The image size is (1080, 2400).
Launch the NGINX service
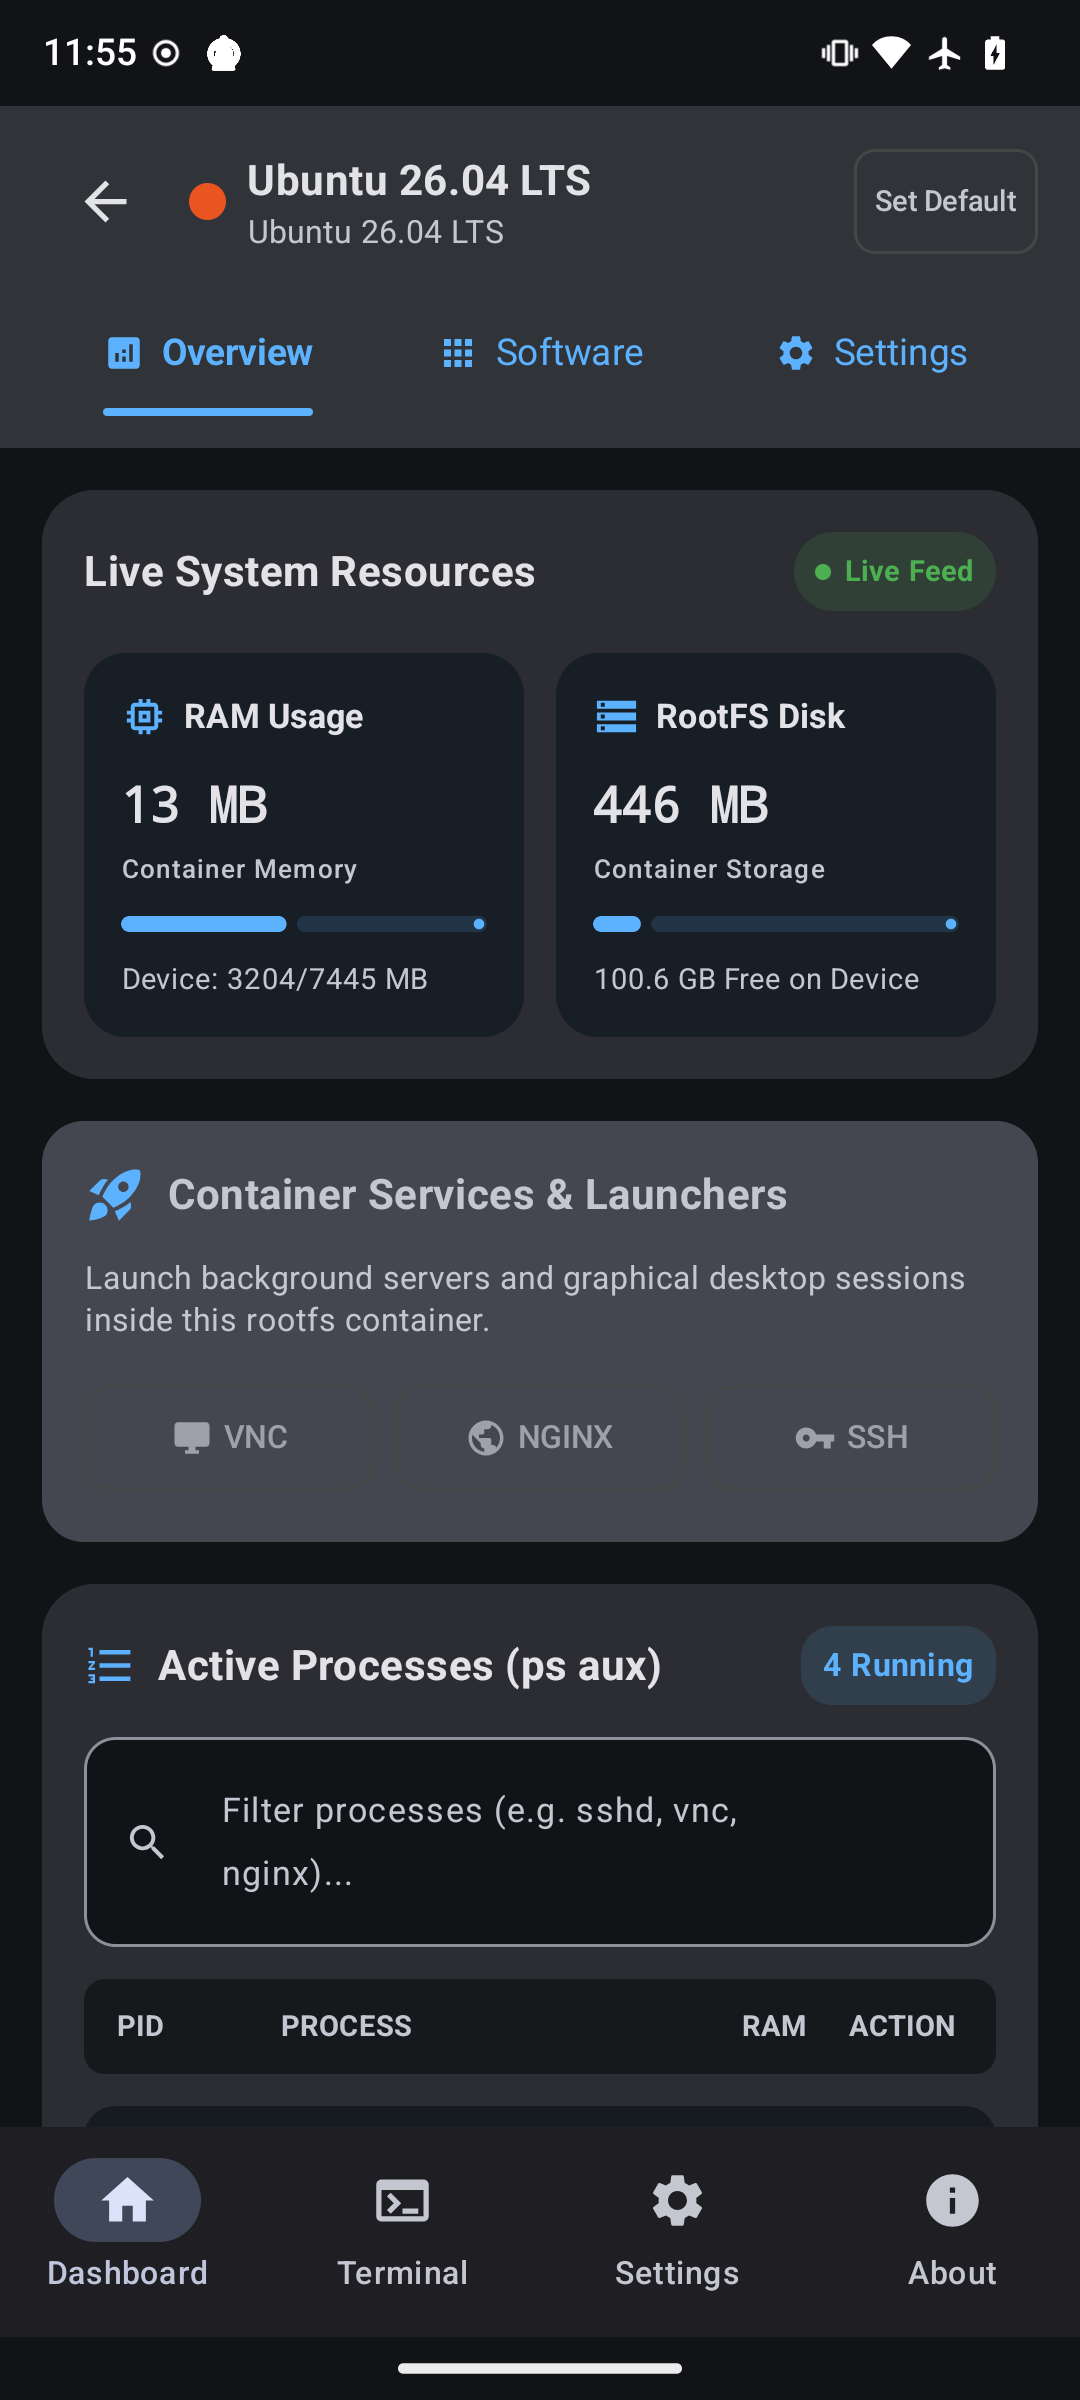click(x=540, y=1437)
